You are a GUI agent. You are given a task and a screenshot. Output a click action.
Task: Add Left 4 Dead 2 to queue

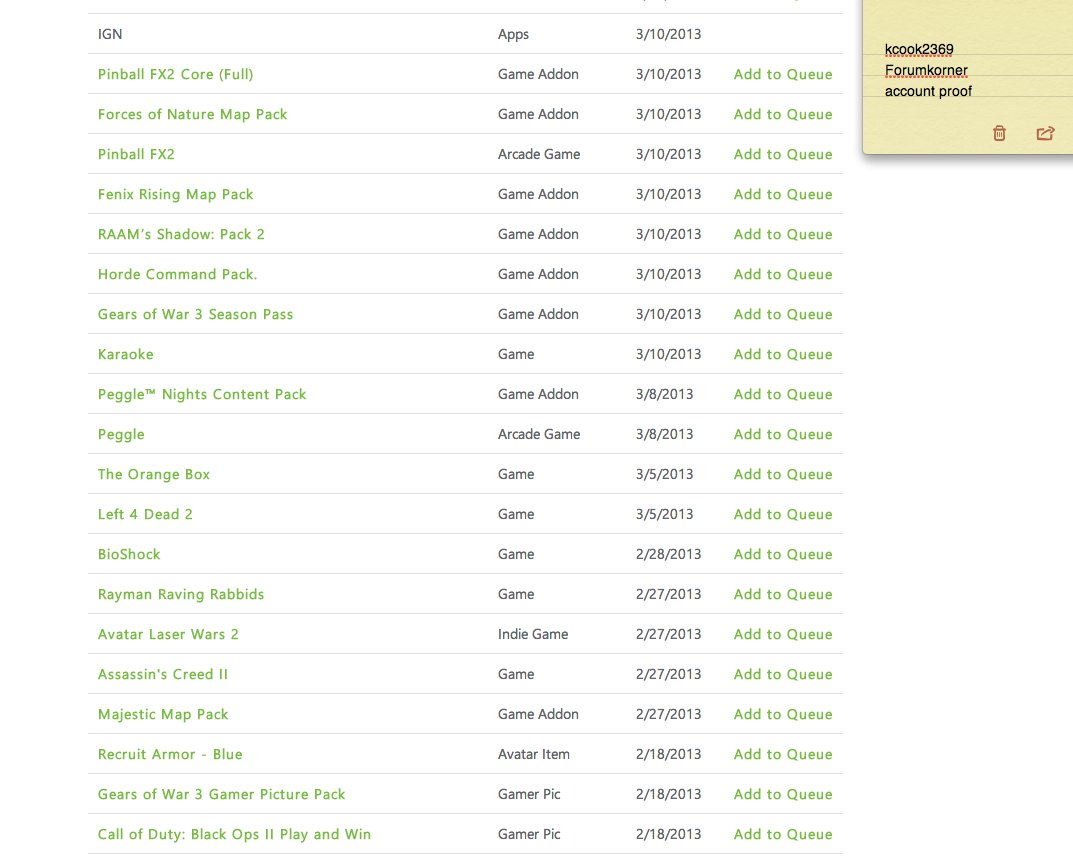(x=783, y=514)
